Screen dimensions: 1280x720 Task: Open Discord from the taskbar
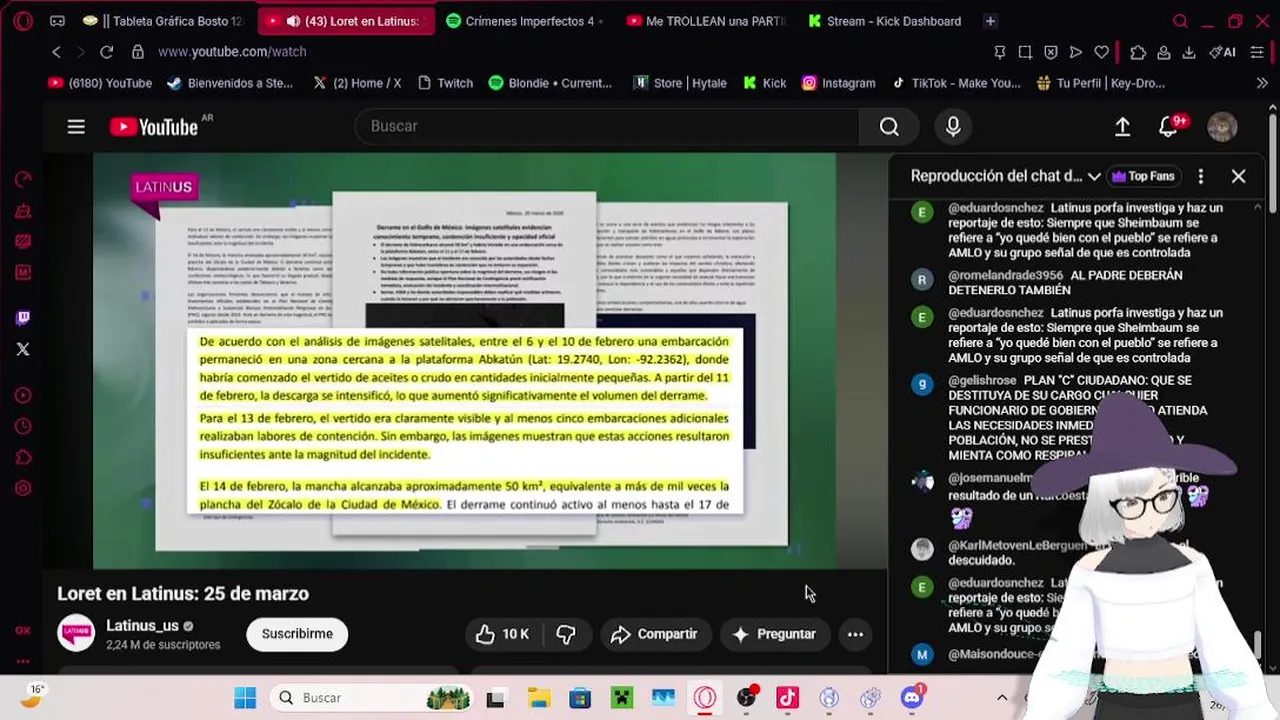point(912,698)
